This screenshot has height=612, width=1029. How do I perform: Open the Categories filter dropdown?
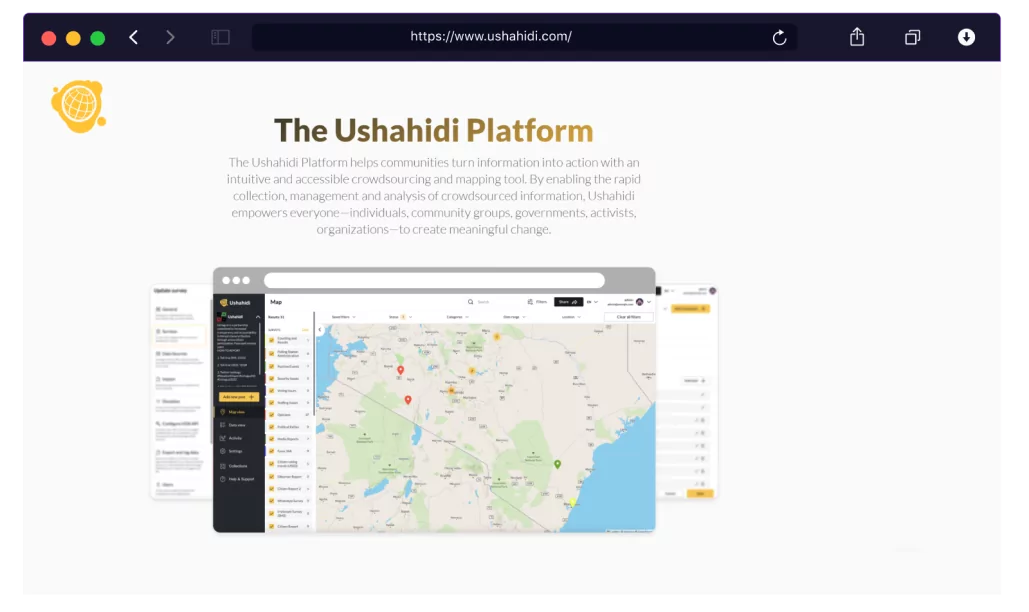pyautogui.click(x=457, y=317)
